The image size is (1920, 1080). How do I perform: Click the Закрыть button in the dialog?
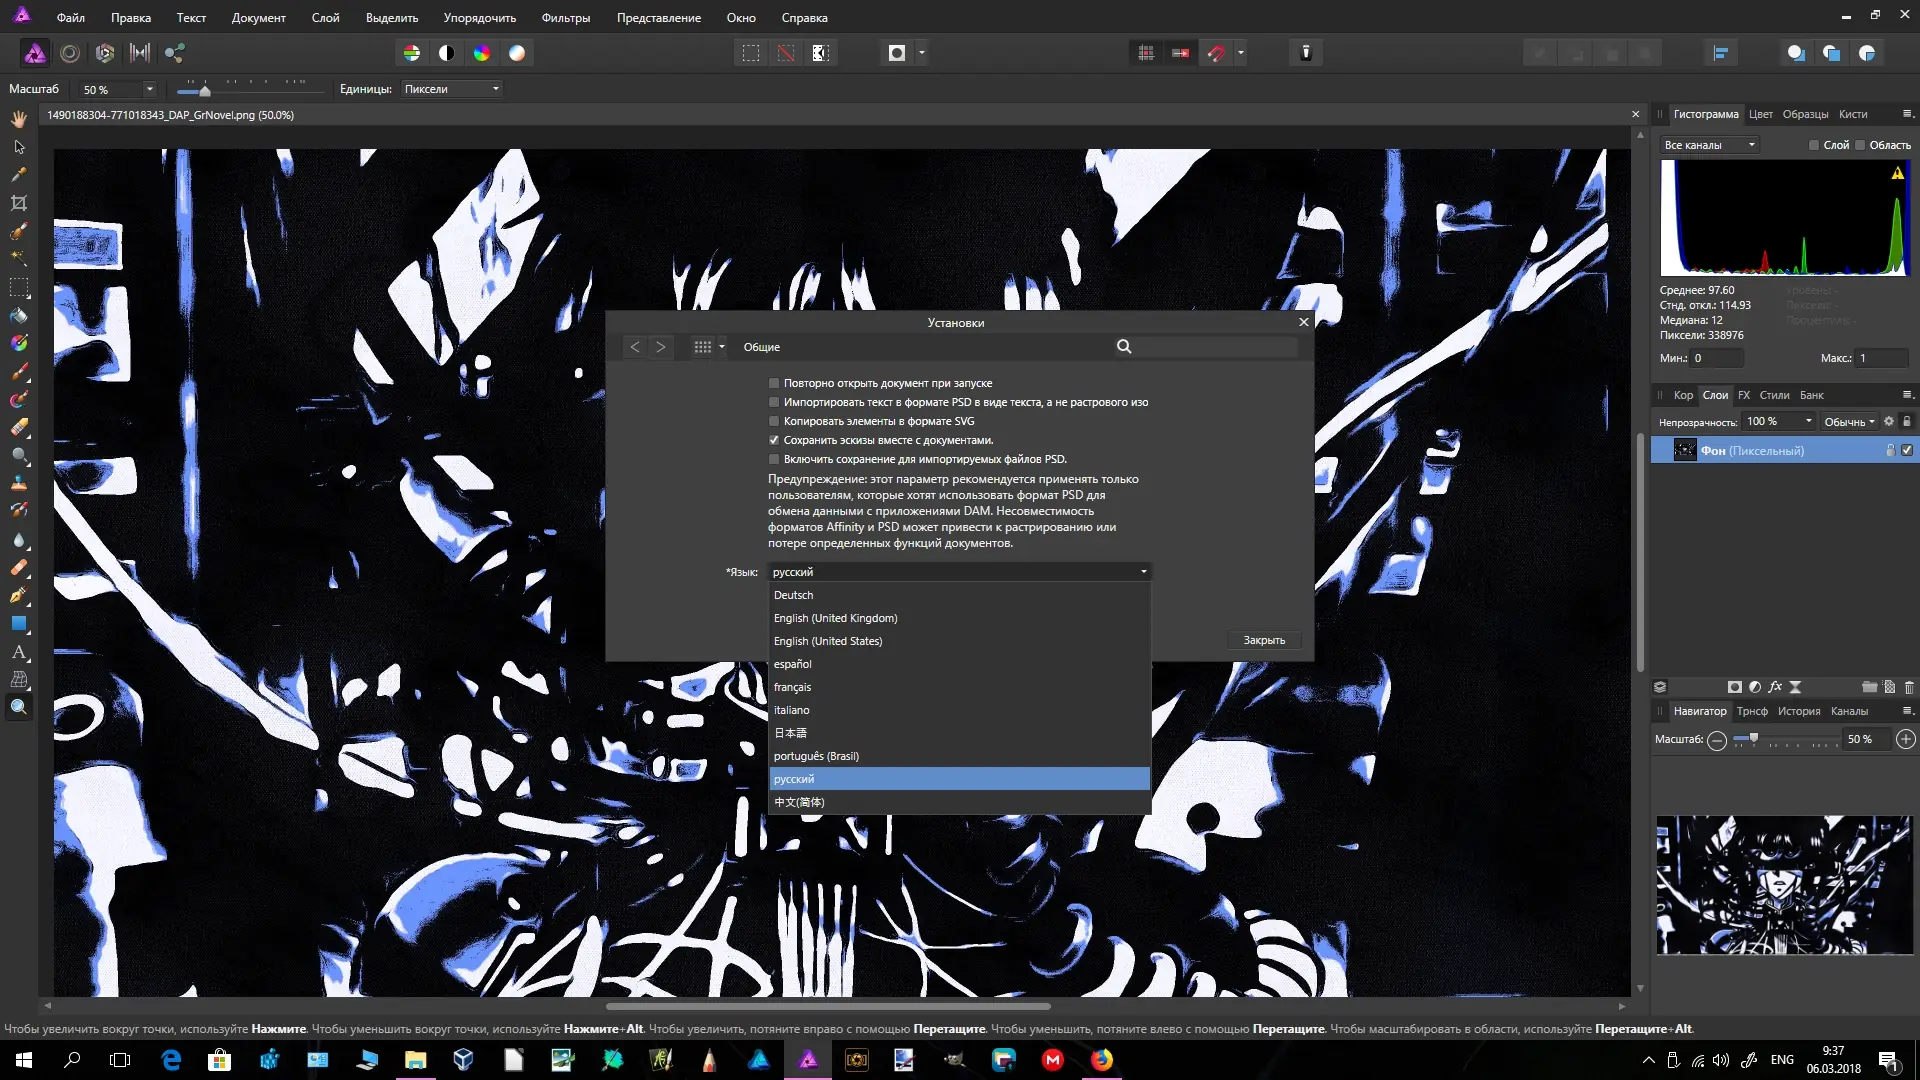1263,640
